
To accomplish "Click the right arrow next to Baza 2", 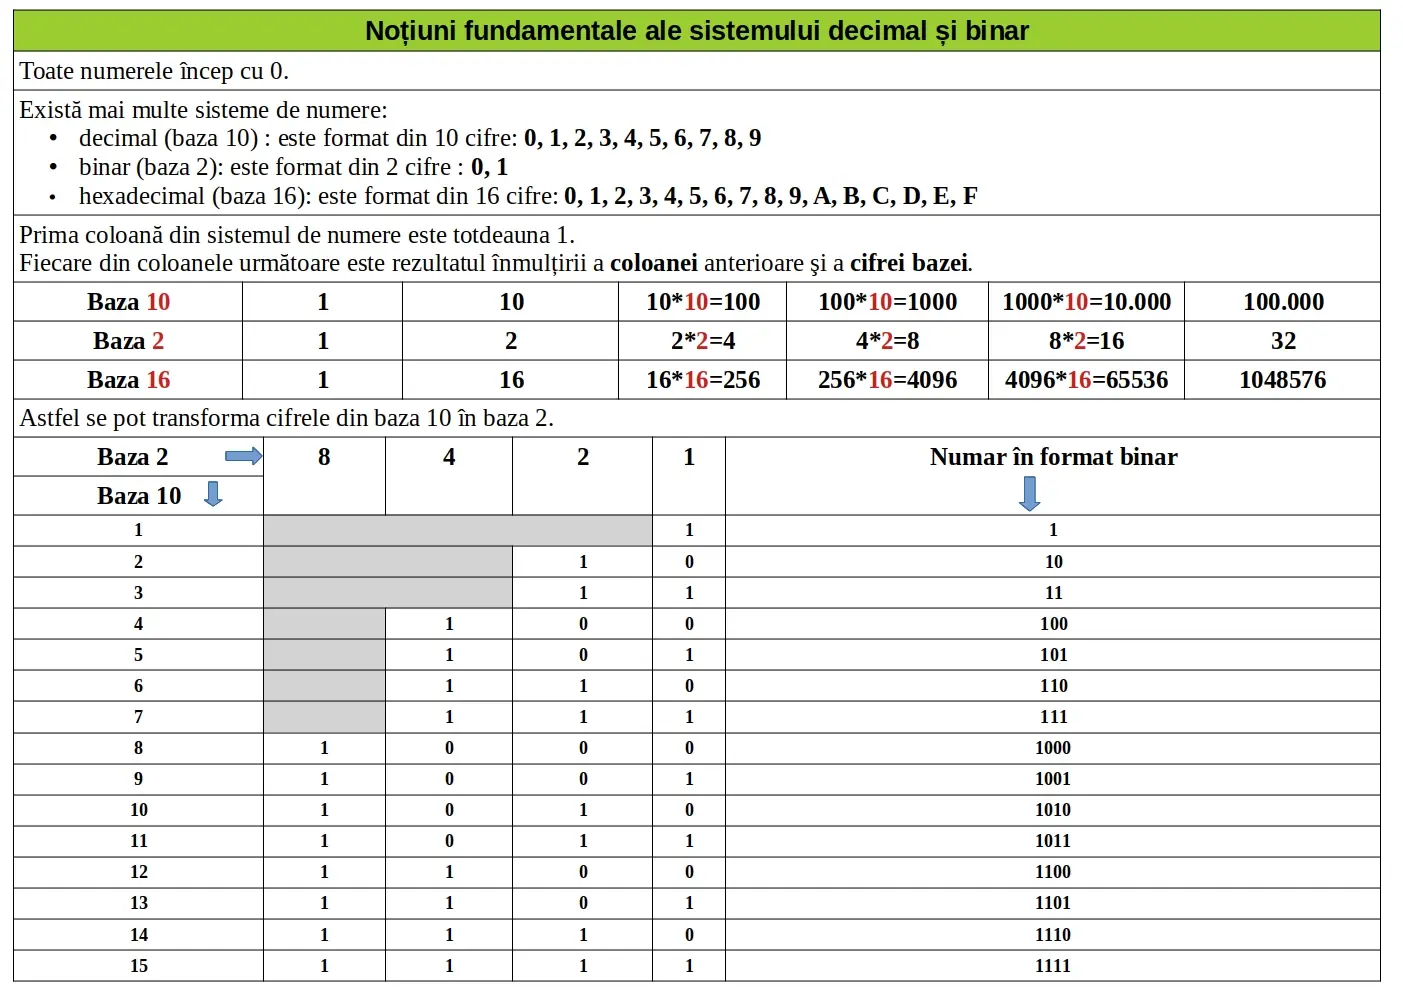I will pos(243,457).
